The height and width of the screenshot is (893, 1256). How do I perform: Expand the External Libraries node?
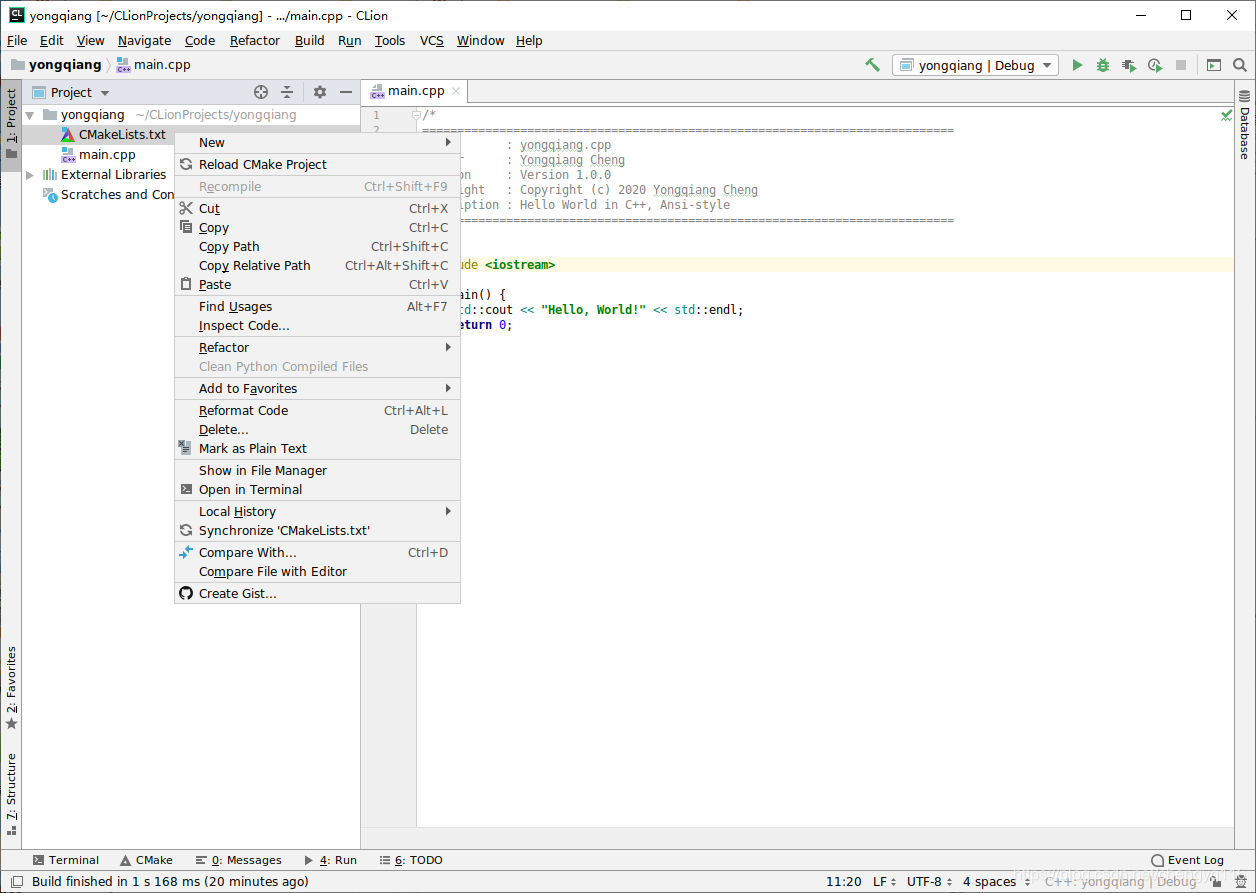click(30, 175)
